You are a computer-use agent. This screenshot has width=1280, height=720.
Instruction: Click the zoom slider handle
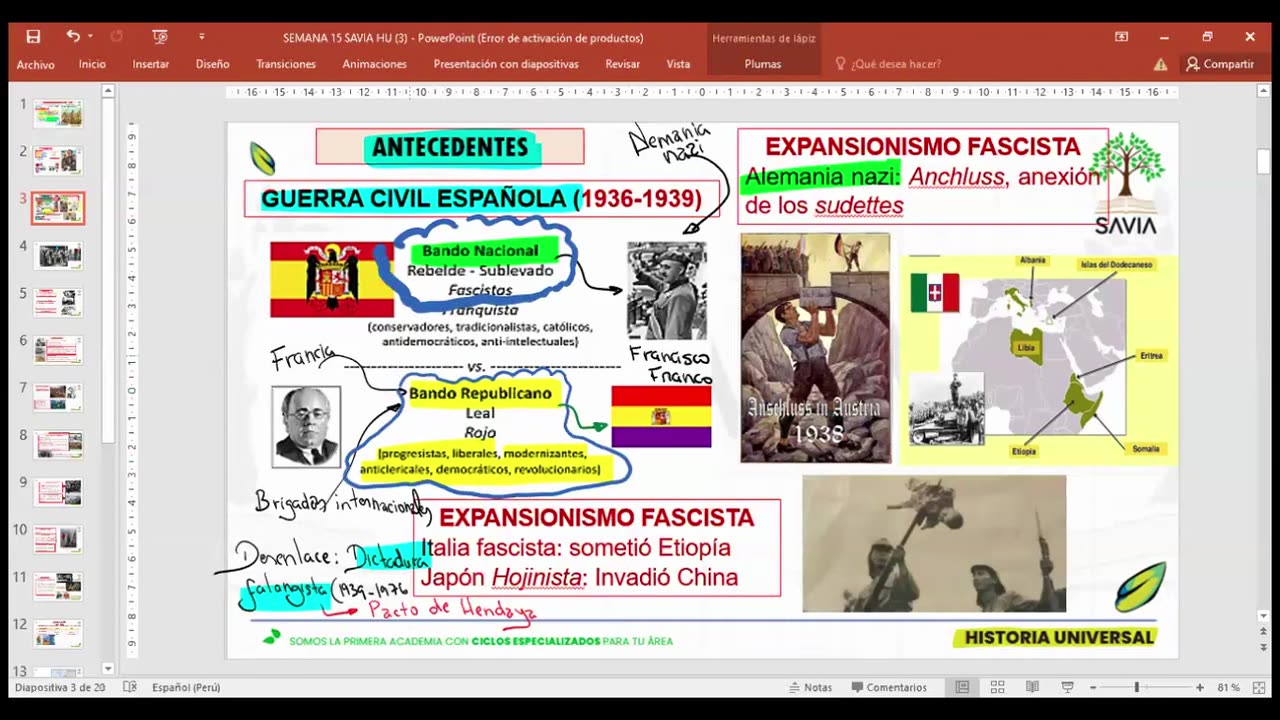(x=1136, y=687)
